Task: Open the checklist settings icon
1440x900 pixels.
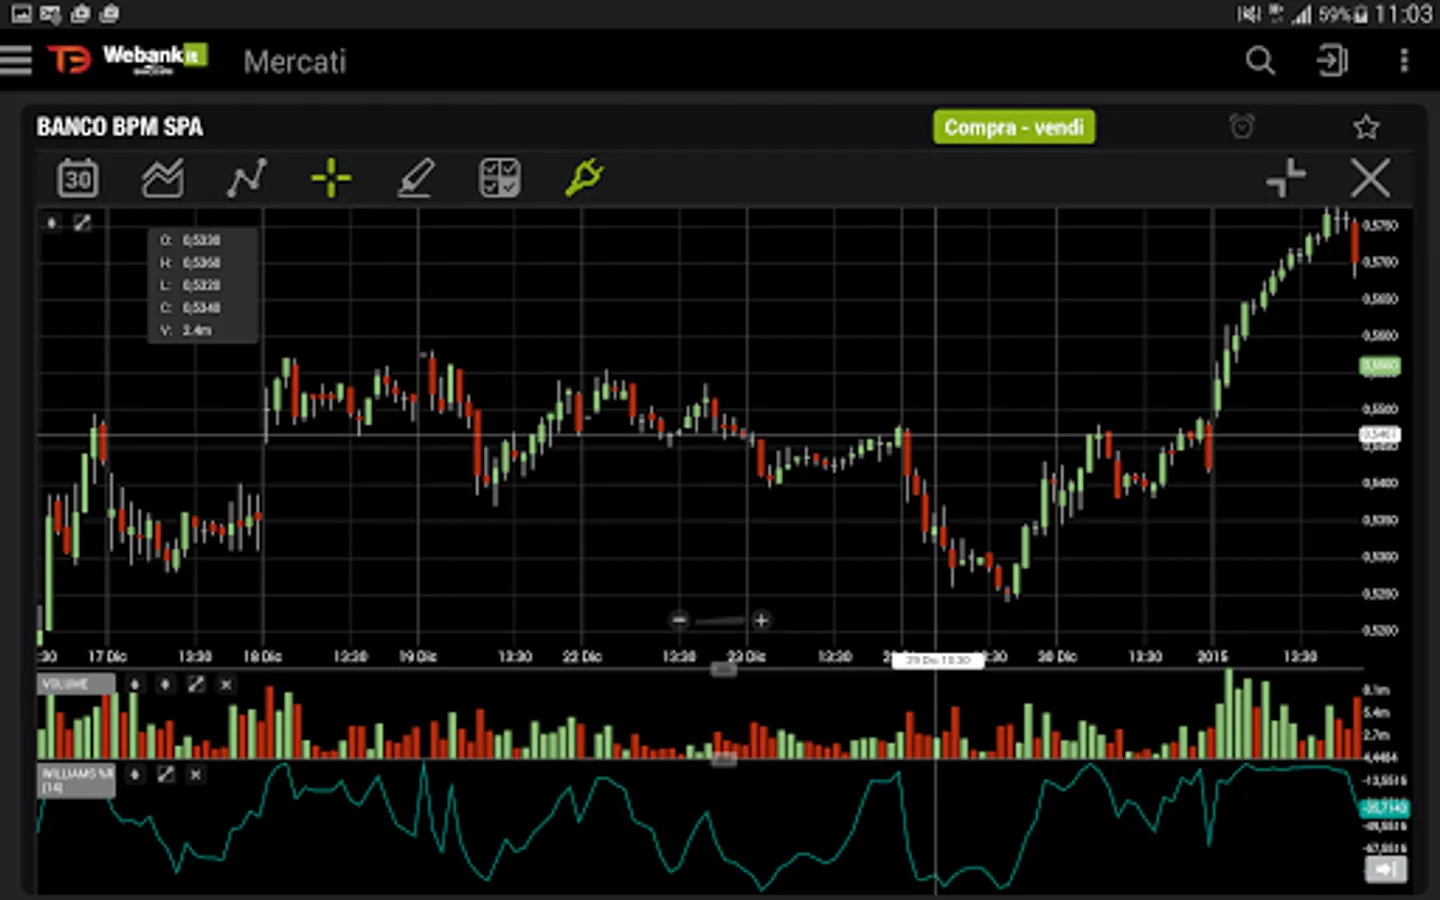Action: click(x=500, y=178)
